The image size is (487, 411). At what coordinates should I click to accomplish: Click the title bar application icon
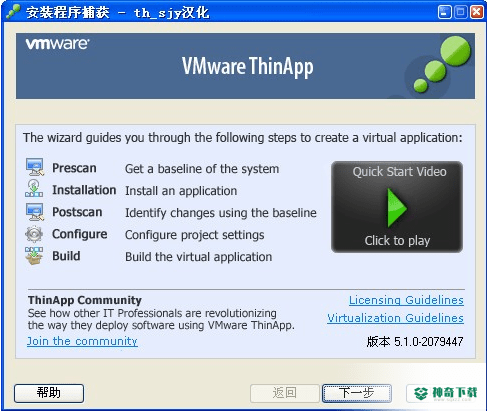pos(13,12)
